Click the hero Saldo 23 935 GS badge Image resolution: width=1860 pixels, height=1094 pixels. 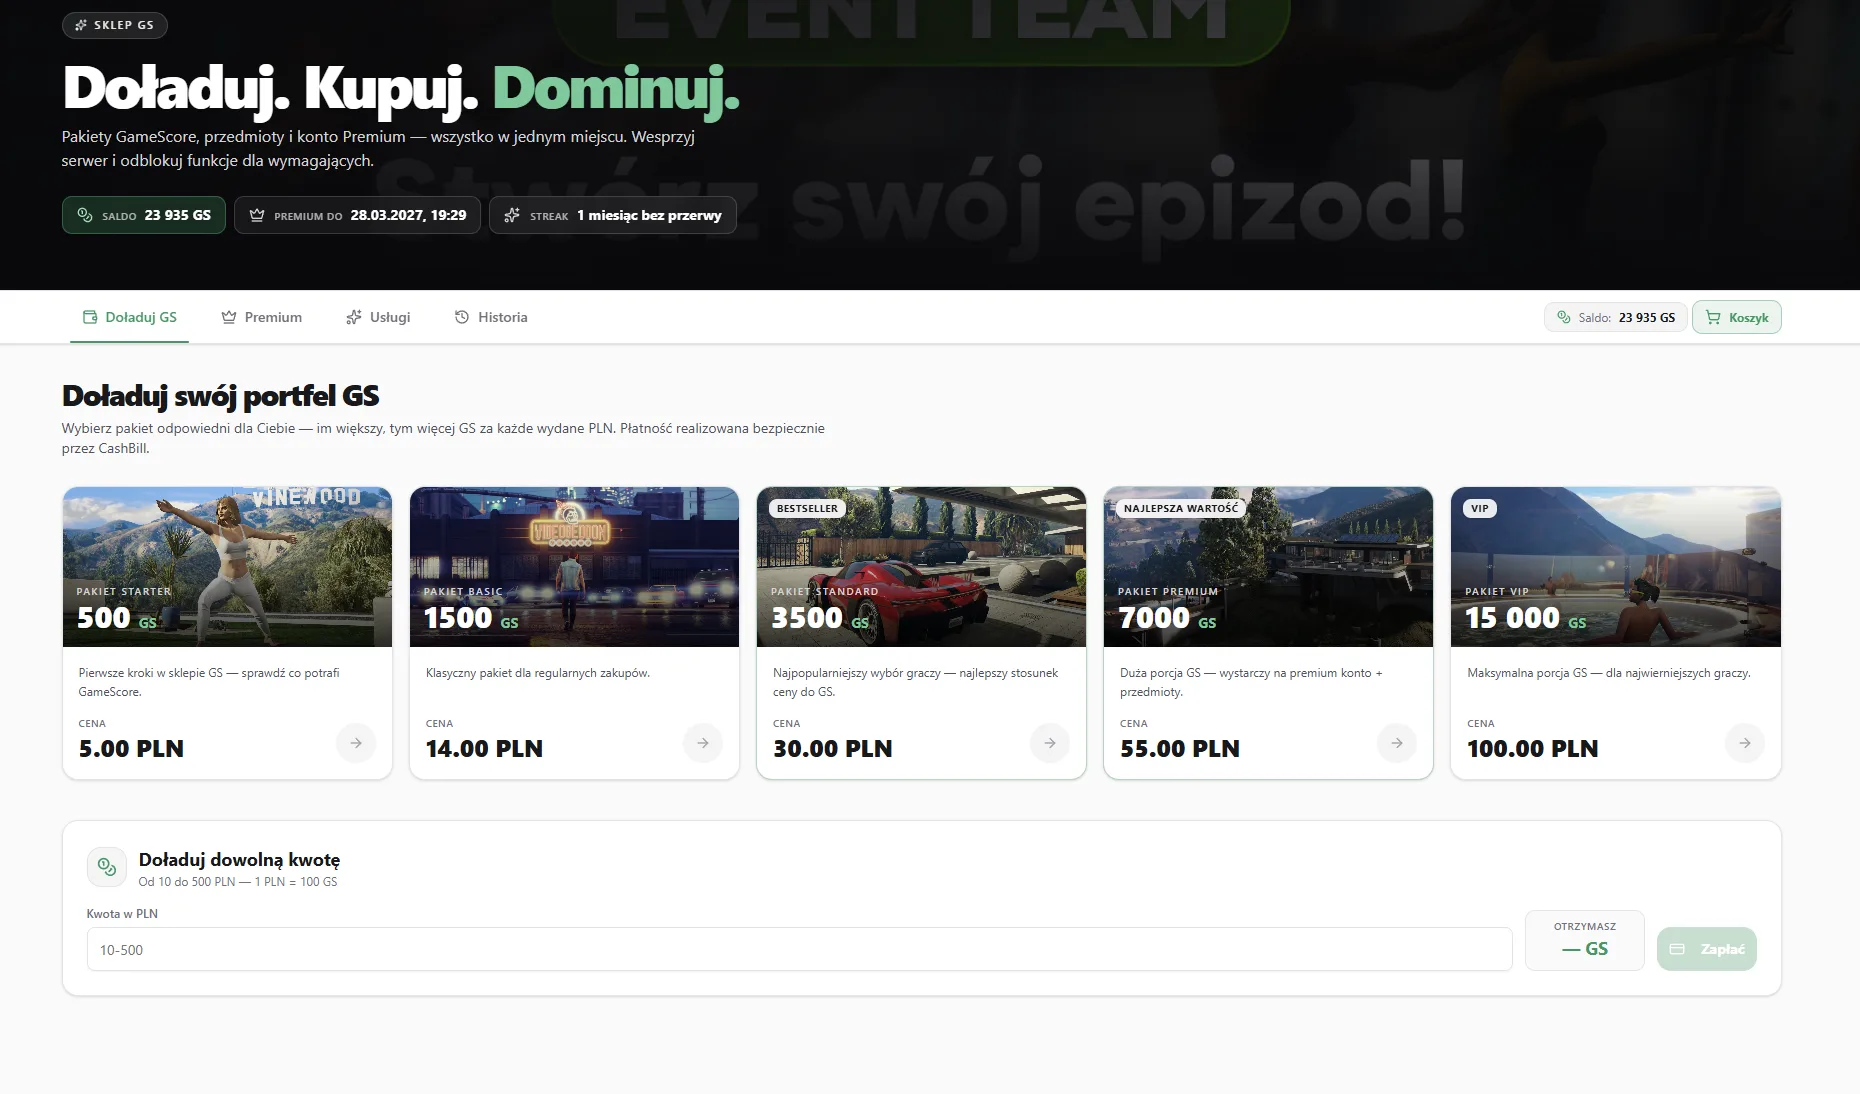coord(144,215)
